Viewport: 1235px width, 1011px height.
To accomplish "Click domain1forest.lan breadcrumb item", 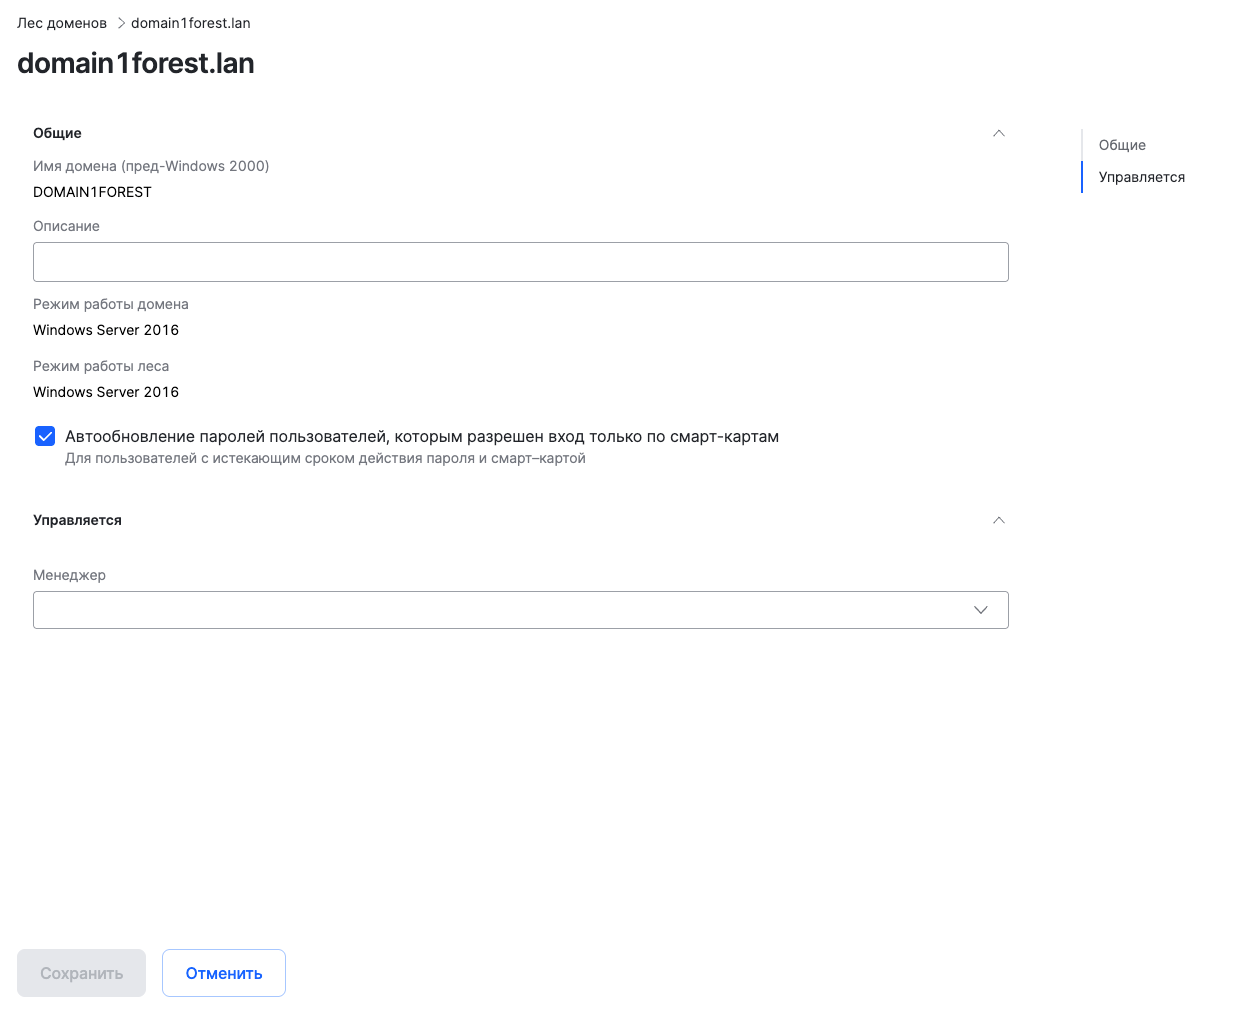I will pyautogui.click(x=190, y=23).
